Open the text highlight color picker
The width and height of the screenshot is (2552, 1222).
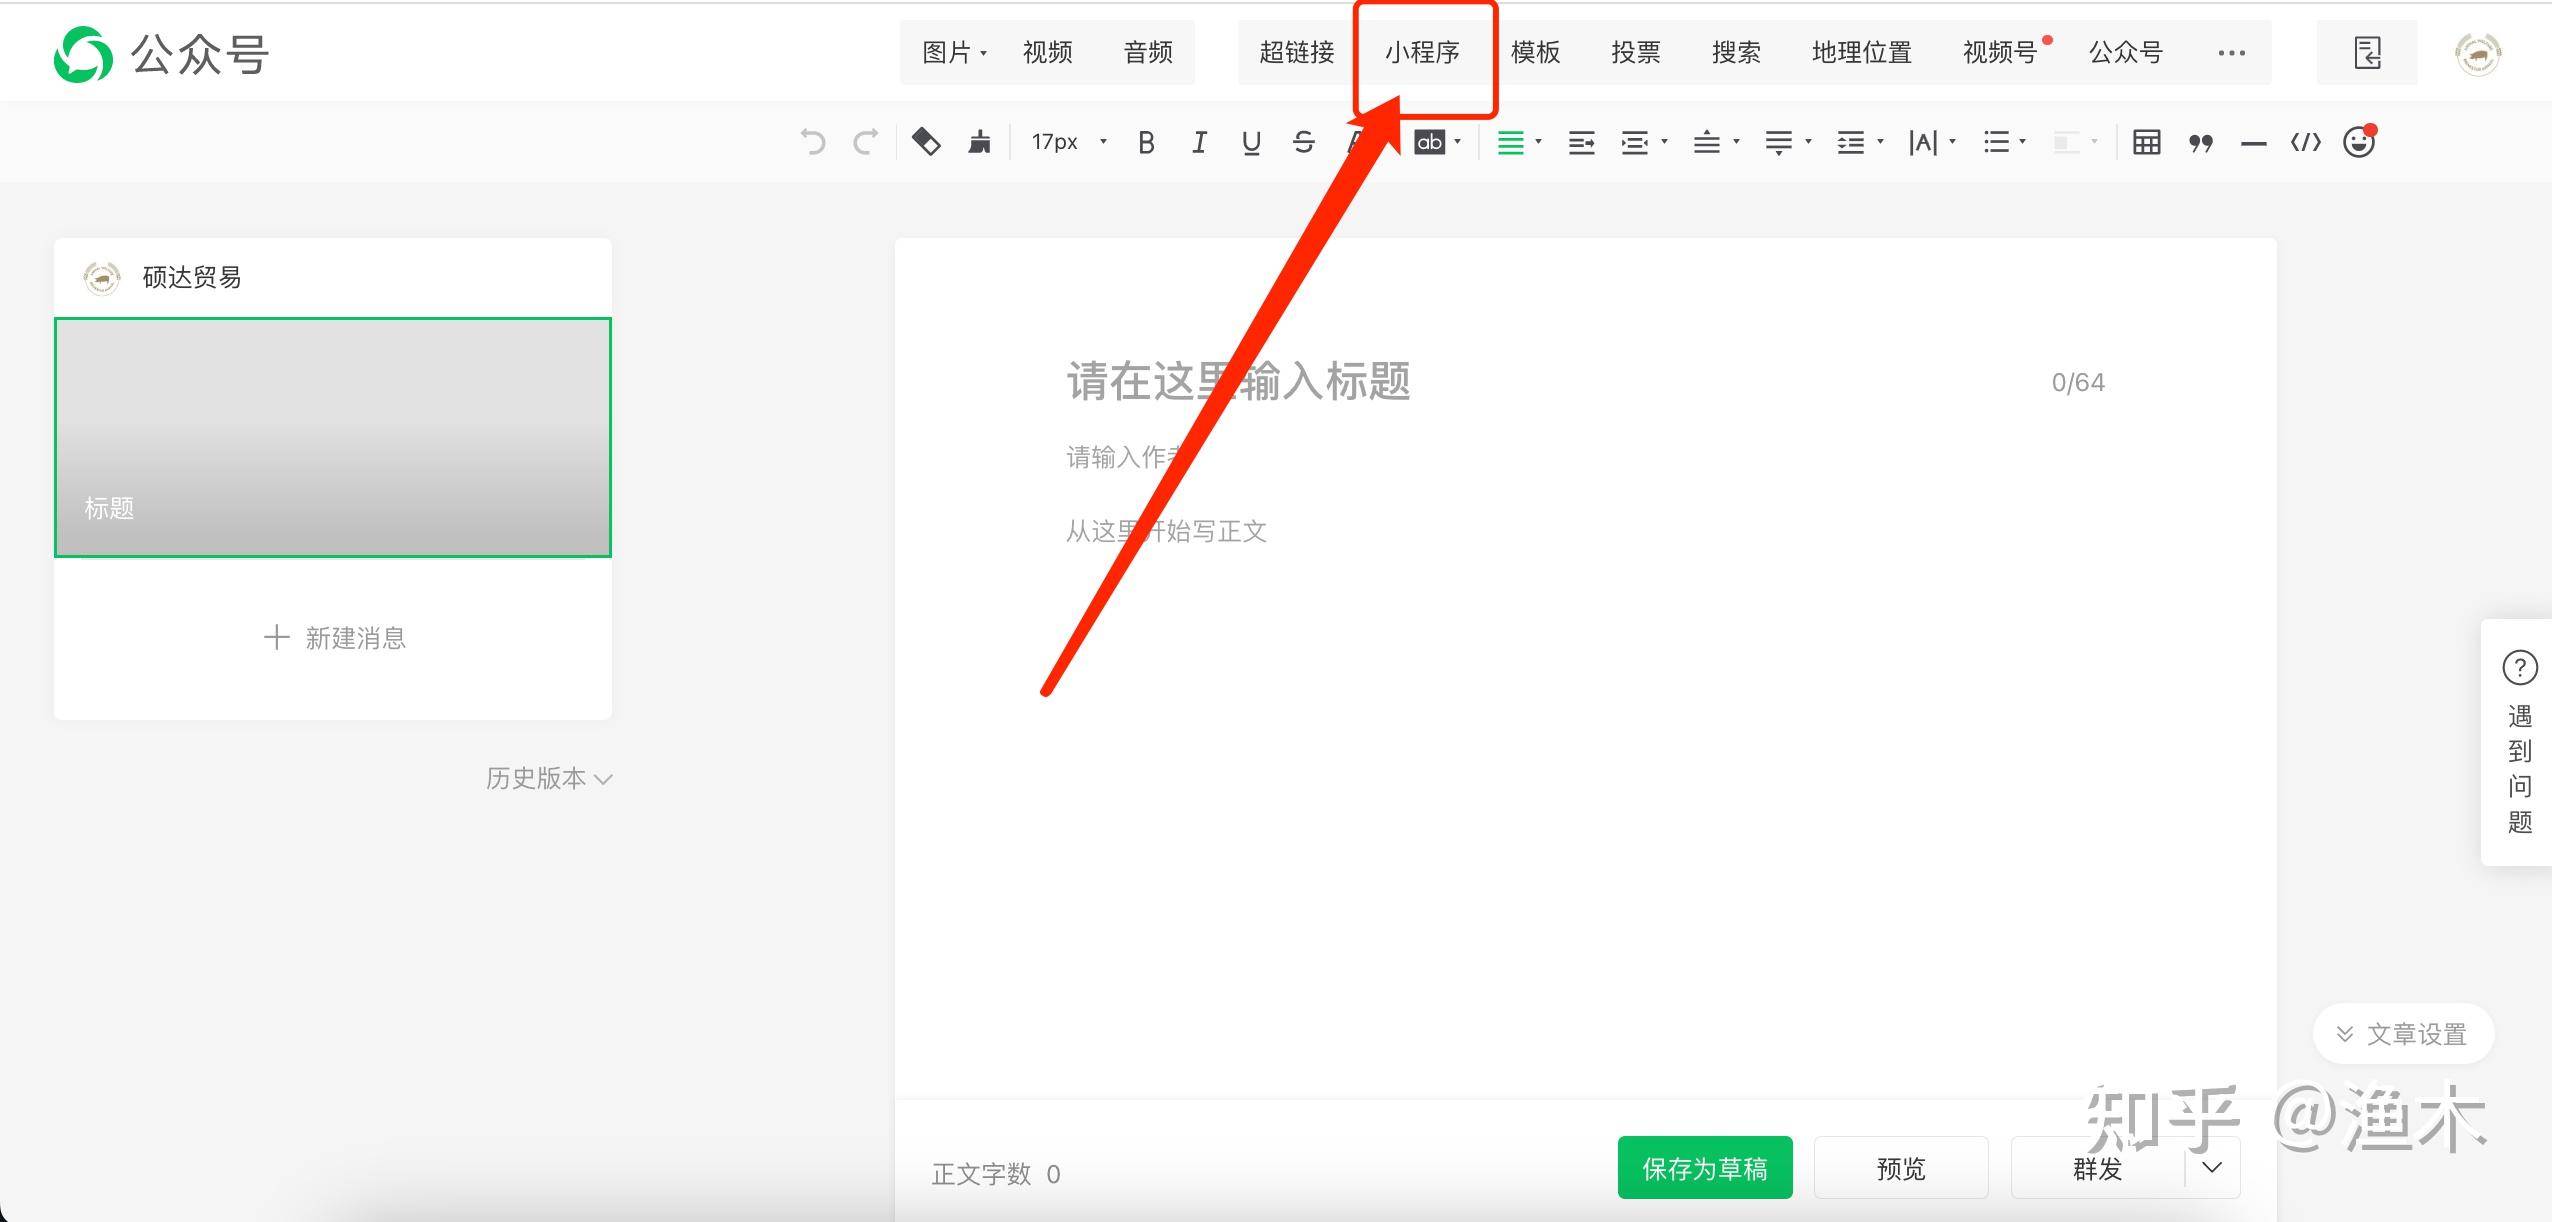(1431, 142)
